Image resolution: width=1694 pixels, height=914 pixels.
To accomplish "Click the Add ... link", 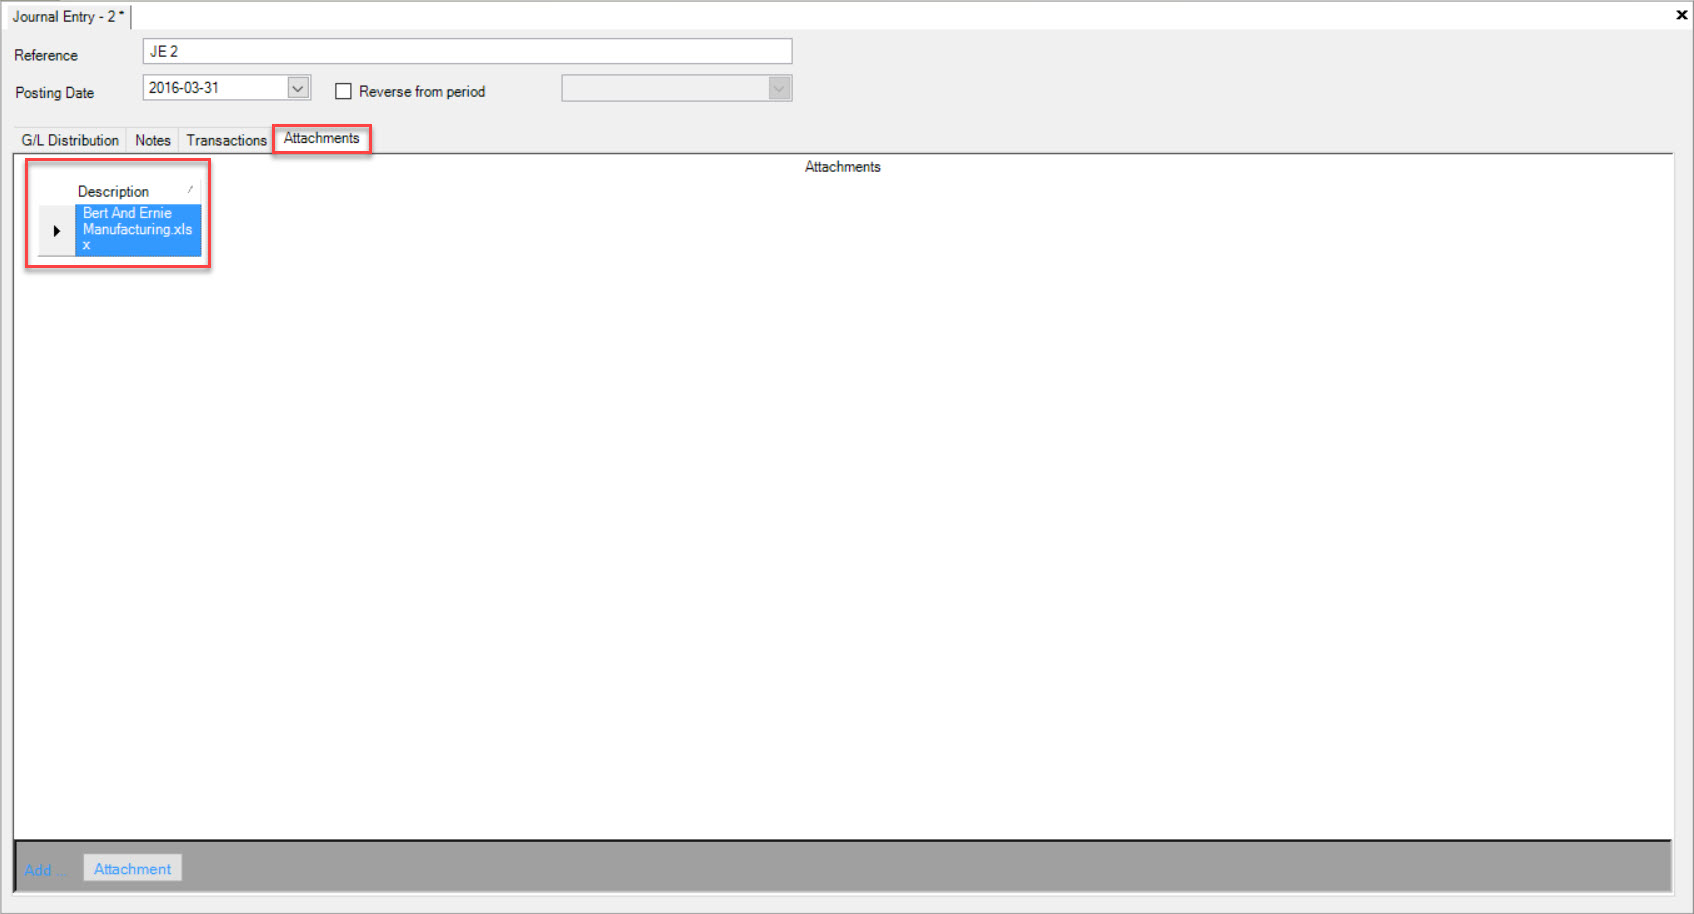I will click(45, 870).
